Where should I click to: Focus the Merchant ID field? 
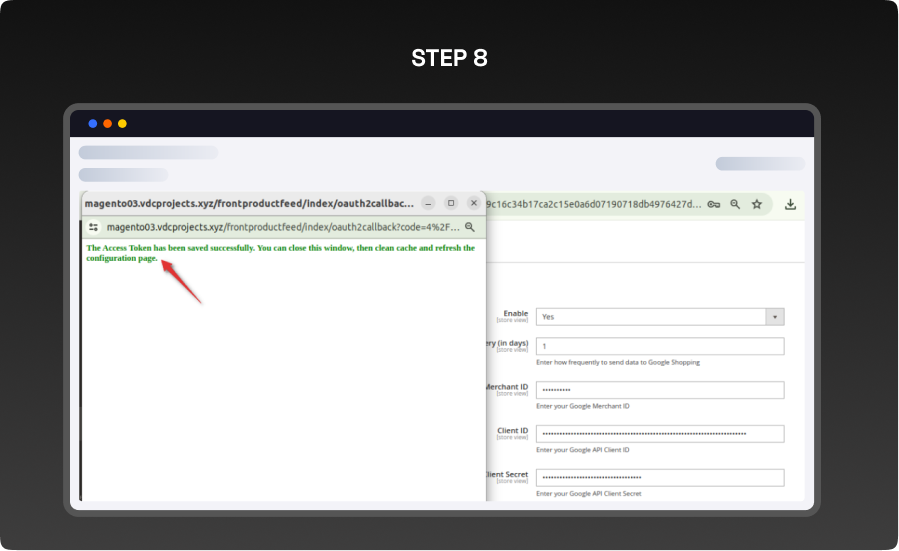tap(659, 390)
